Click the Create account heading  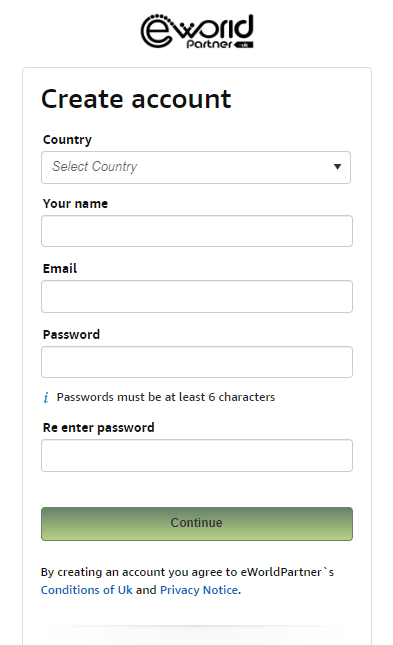pyautogui.click(x=136, y=99)
